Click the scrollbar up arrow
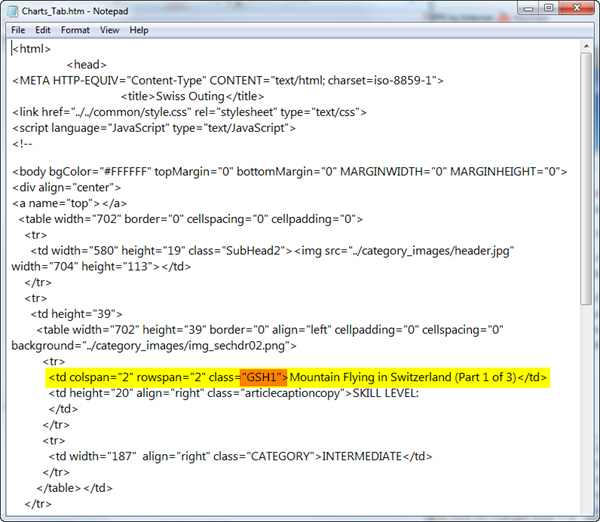600x522 pixels. click(586, 46)
